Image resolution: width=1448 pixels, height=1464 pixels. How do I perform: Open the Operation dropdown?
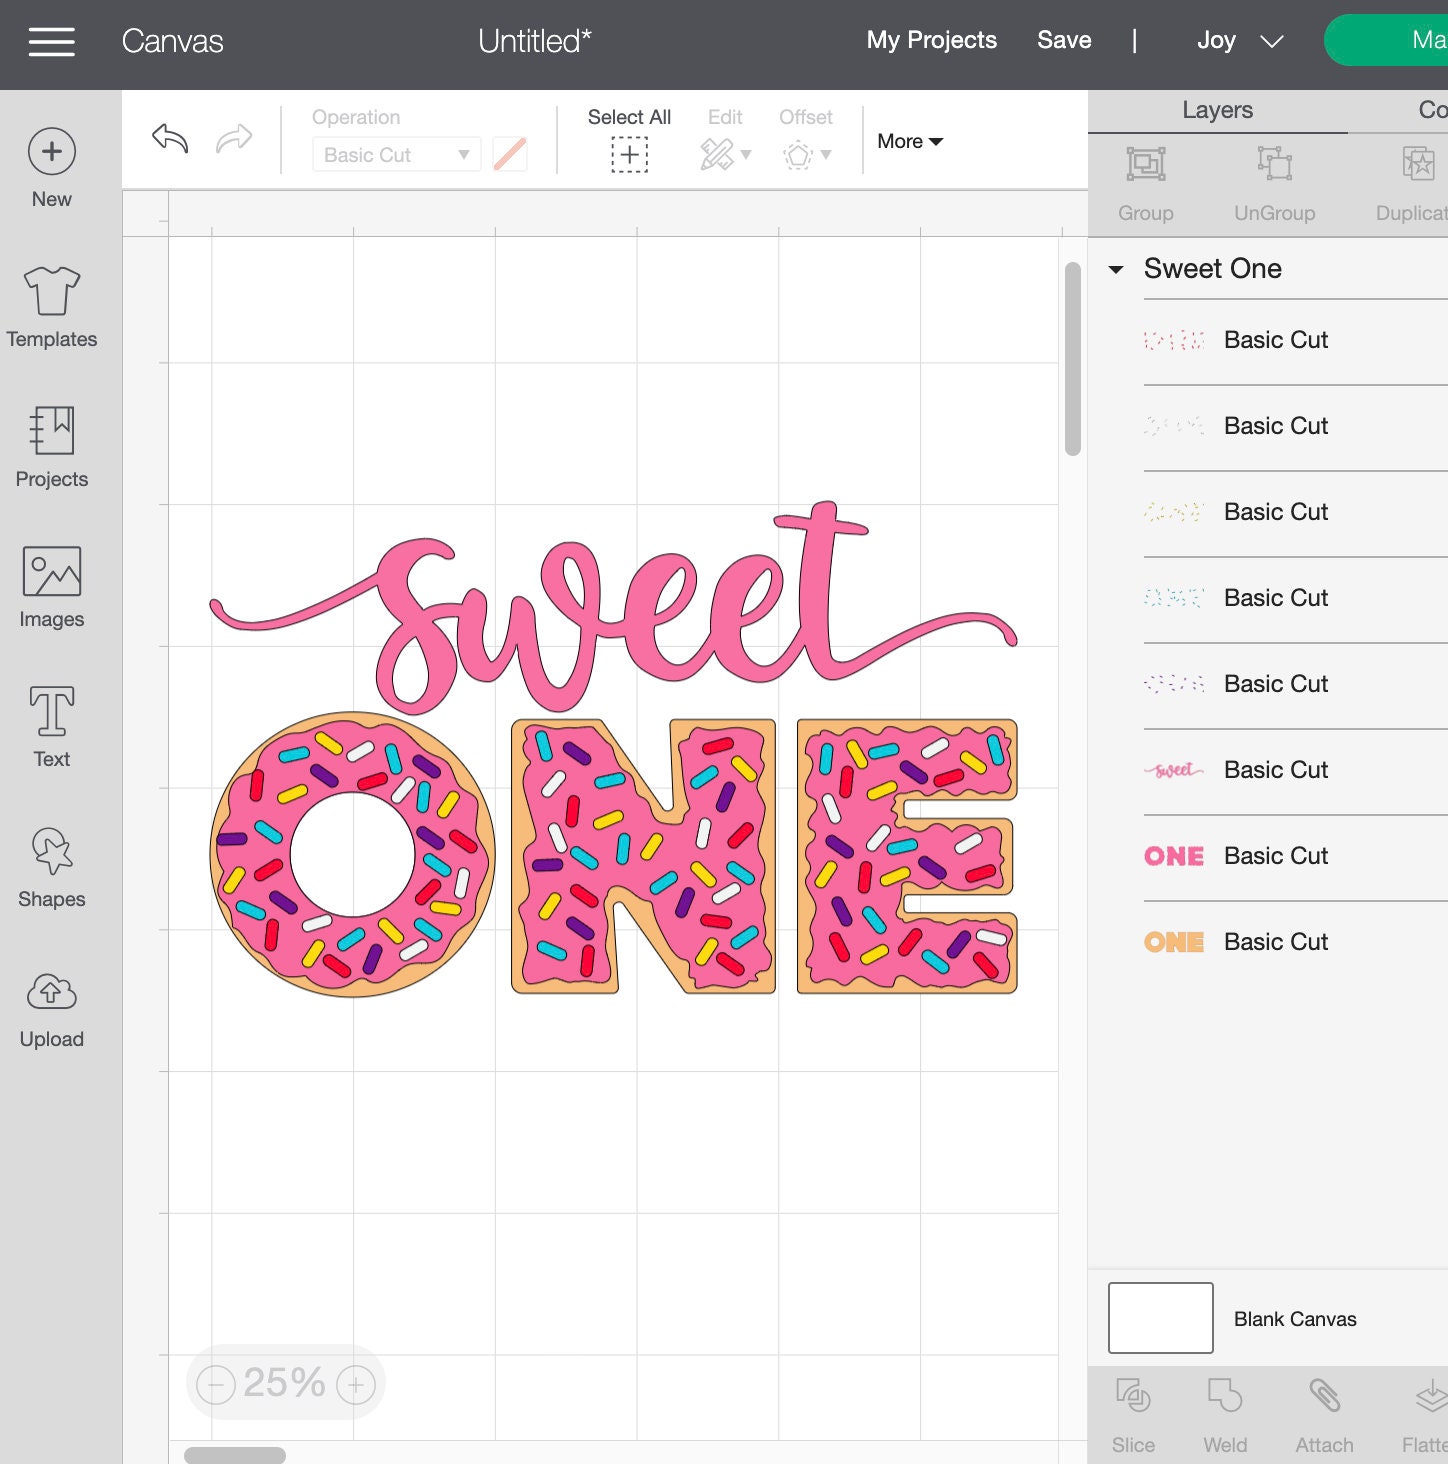(x=396, y=154)
